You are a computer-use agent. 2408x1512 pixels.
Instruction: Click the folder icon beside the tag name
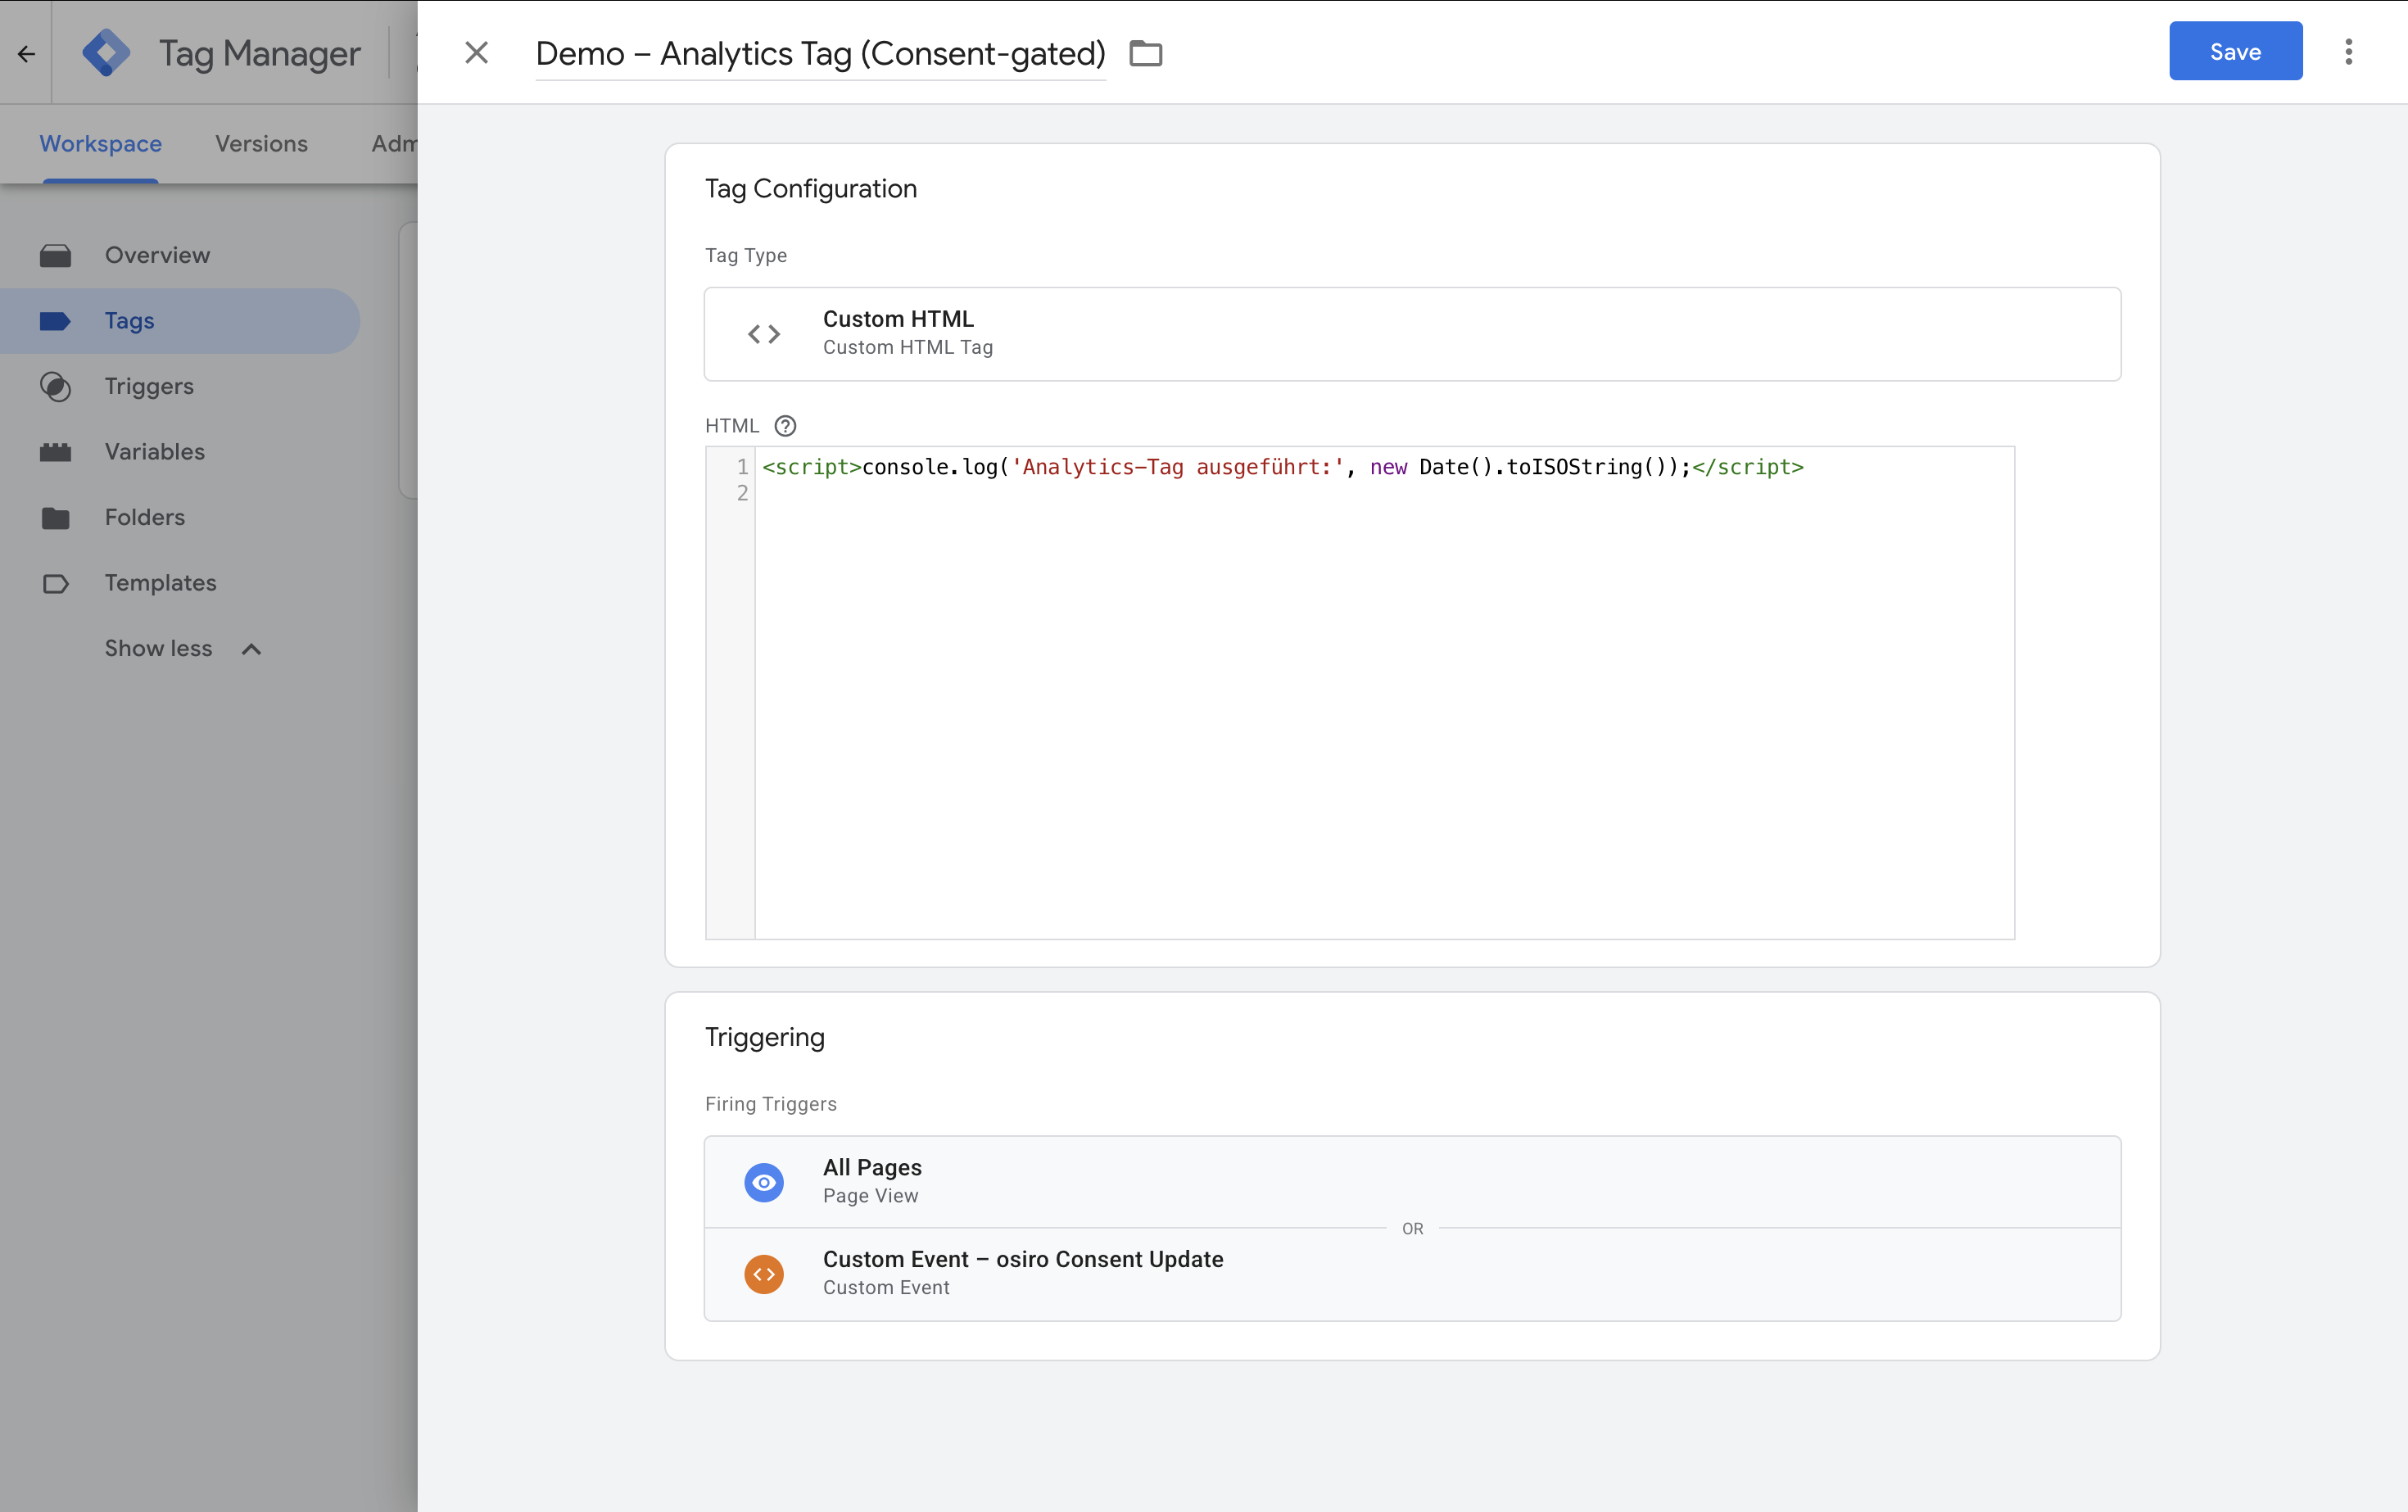pos(1145,53)
